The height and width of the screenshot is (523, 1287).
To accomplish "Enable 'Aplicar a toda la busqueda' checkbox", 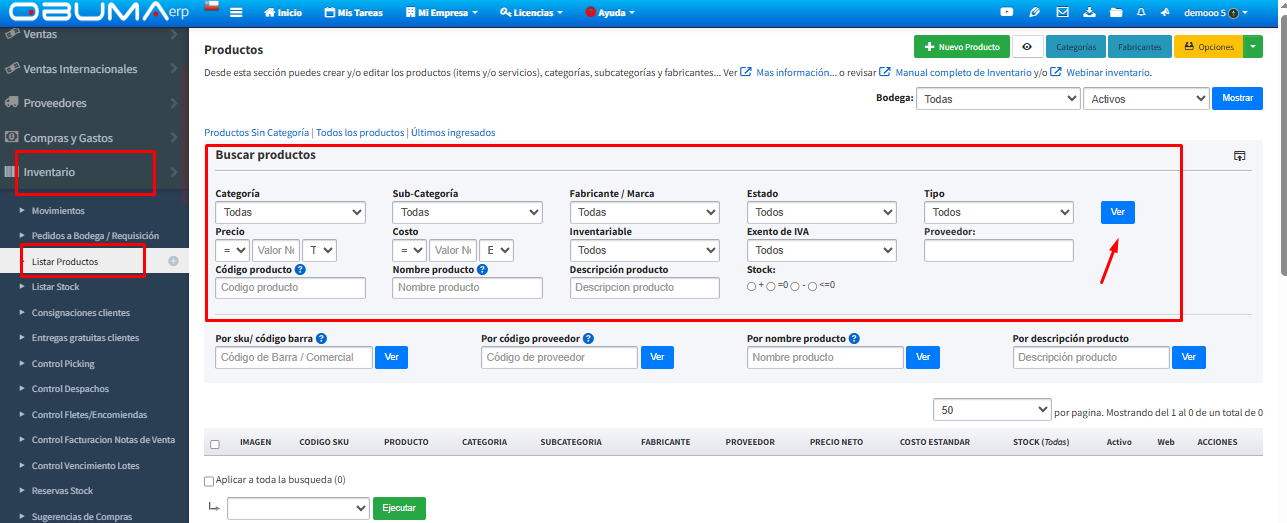I will [x=209, y=481].
